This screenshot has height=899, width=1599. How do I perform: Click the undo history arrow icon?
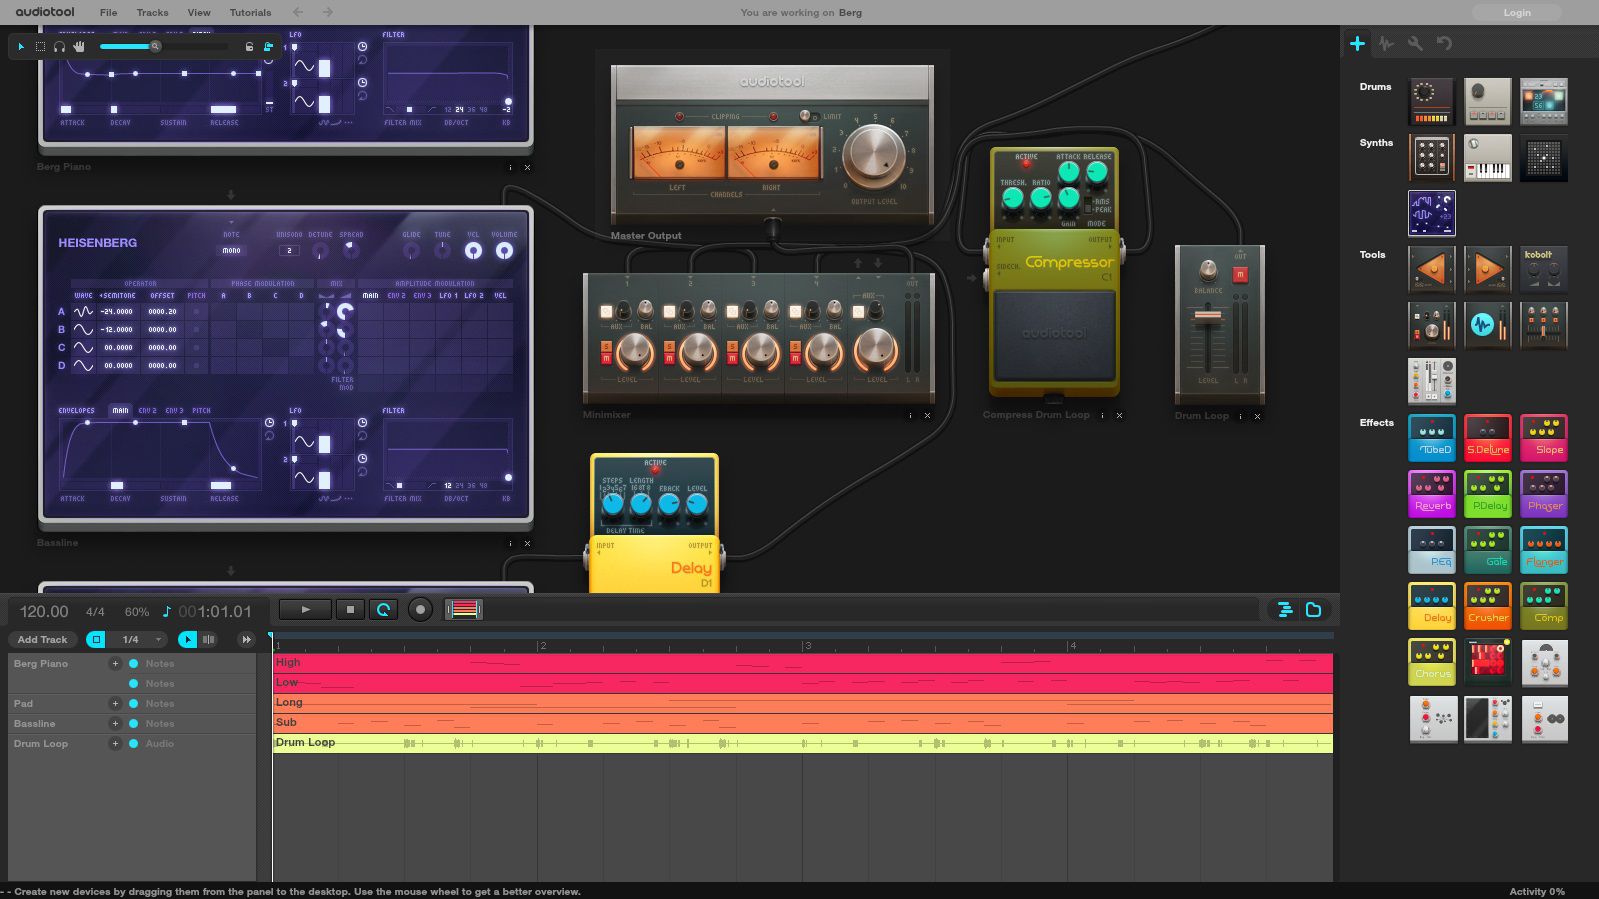pyautogui.click(x=1444, y=43)
